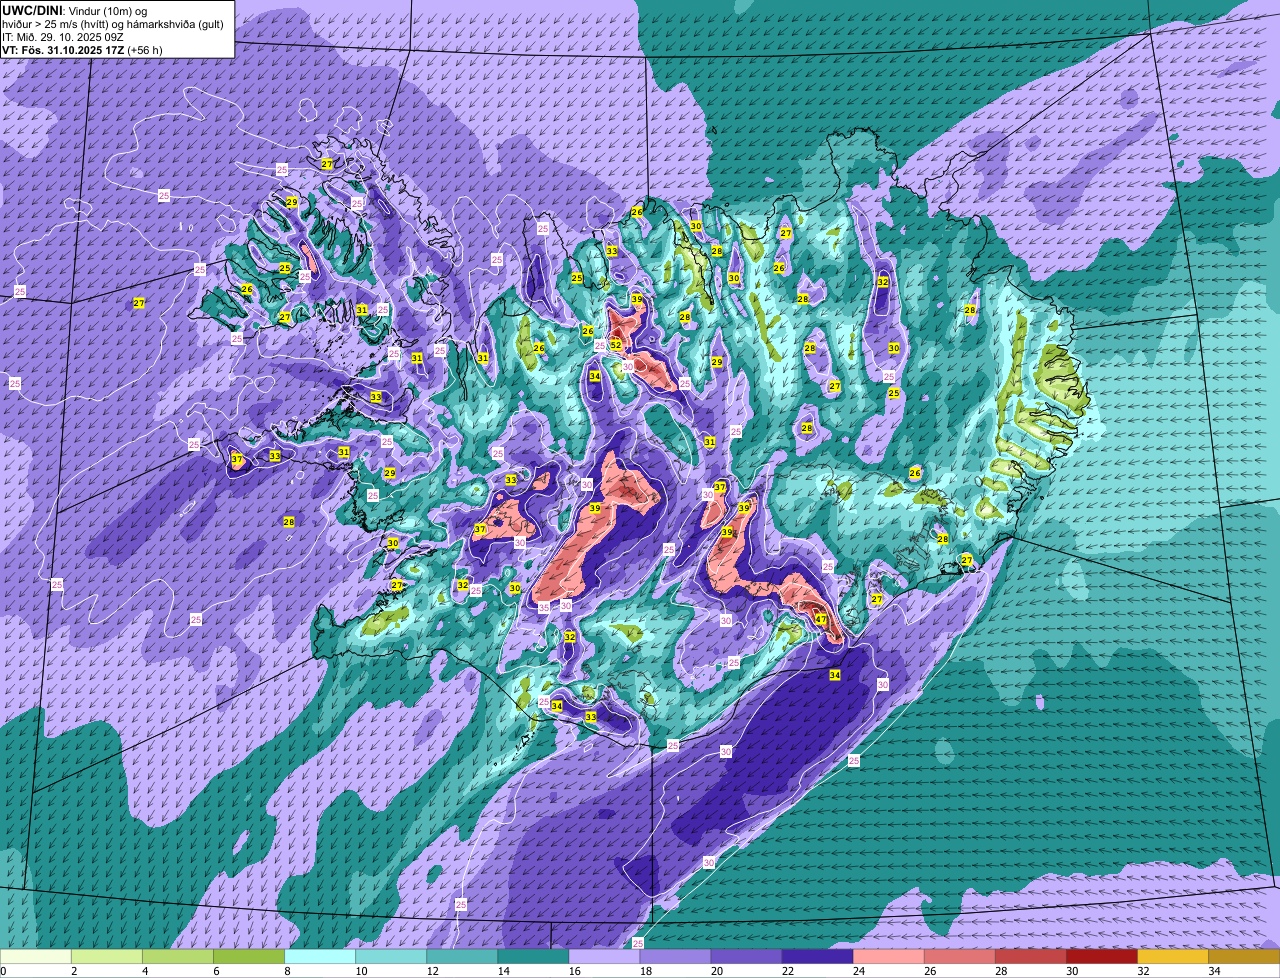Screen dimensions: 1280x978
Task: Select the orange-yellow 32–34 m/s legend swatch
Action: pyautogui.click(x=1172, y=956)
